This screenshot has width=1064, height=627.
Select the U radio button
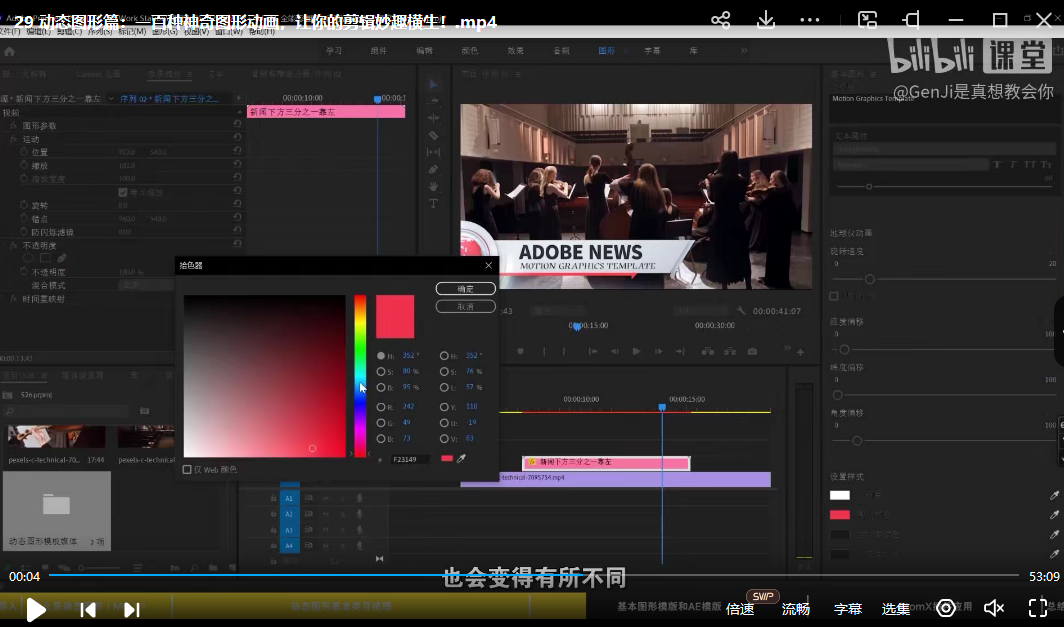point(444,423)
